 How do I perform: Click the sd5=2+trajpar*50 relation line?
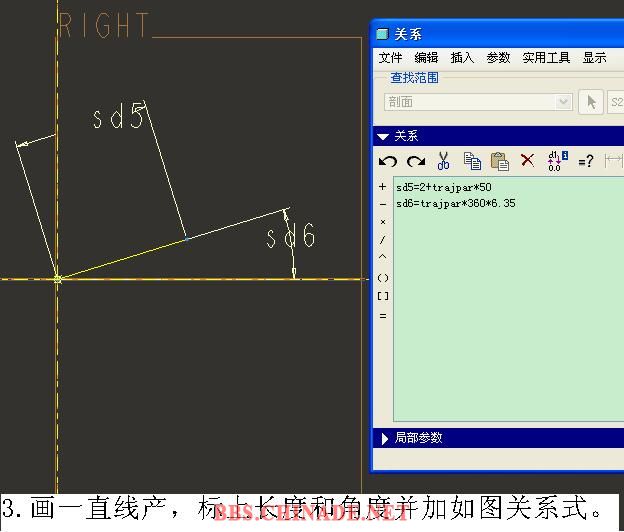point(444,187)
